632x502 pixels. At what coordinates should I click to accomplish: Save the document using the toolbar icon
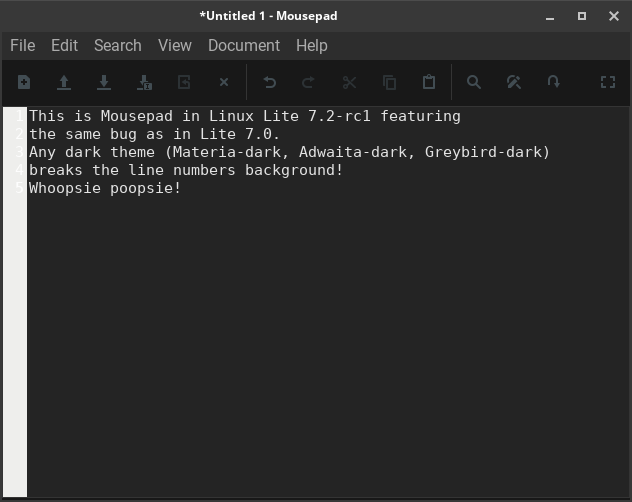pyautogui.click(x=104, y=83)
